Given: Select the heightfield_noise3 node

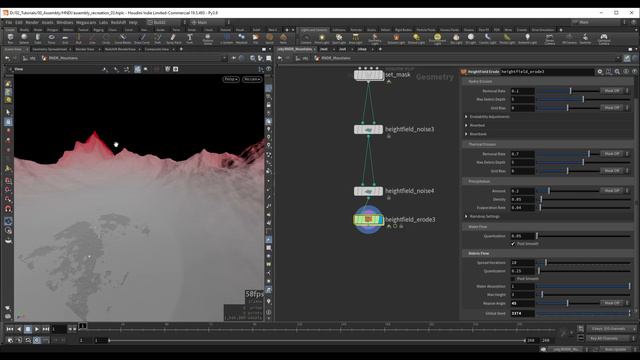Looking at the screenshot, I should pyautogui.click(x=368, y=129).
